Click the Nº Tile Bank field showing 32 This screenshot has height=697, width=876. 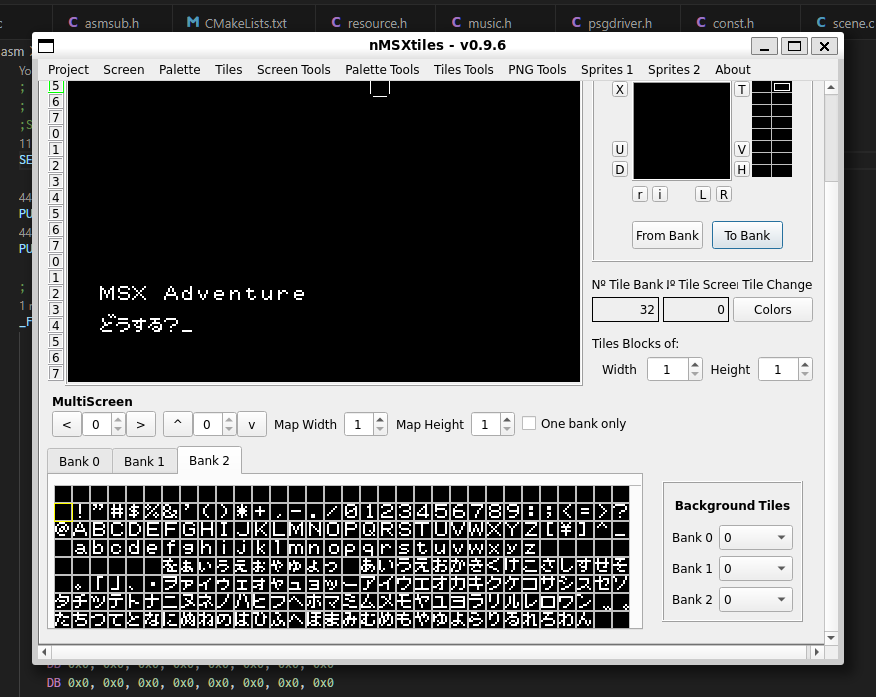(626, 309)
